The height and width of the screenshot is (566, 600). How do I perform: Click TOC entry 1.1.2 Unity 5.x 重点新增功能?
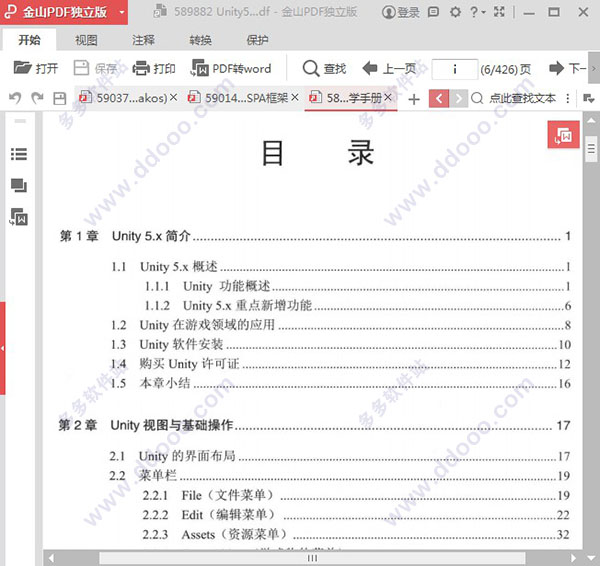(358, 305)
